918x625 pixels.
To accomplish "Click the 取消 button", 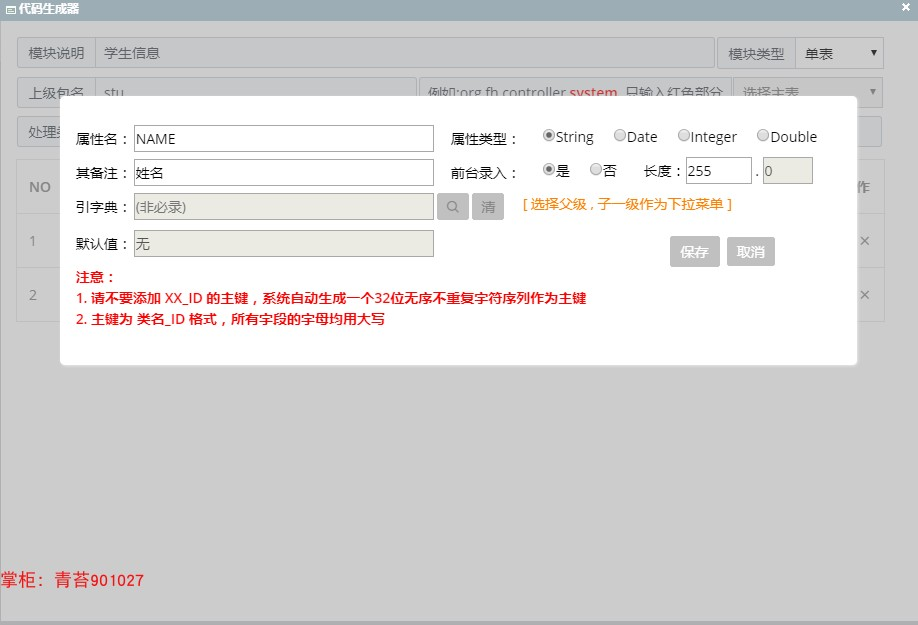I will pos(751,252).
